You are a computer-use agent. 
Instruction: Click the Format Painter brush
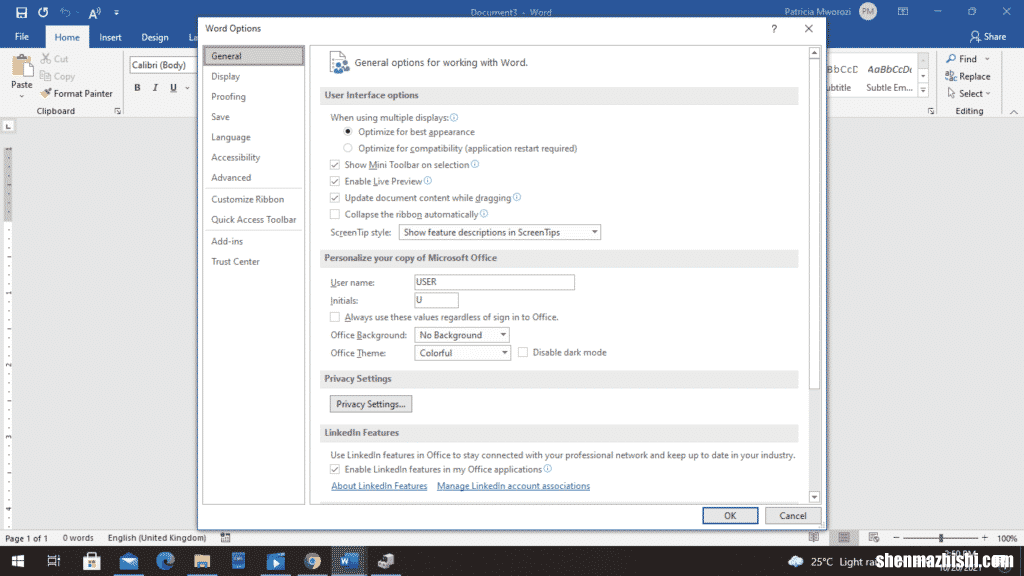coord(46,93)
